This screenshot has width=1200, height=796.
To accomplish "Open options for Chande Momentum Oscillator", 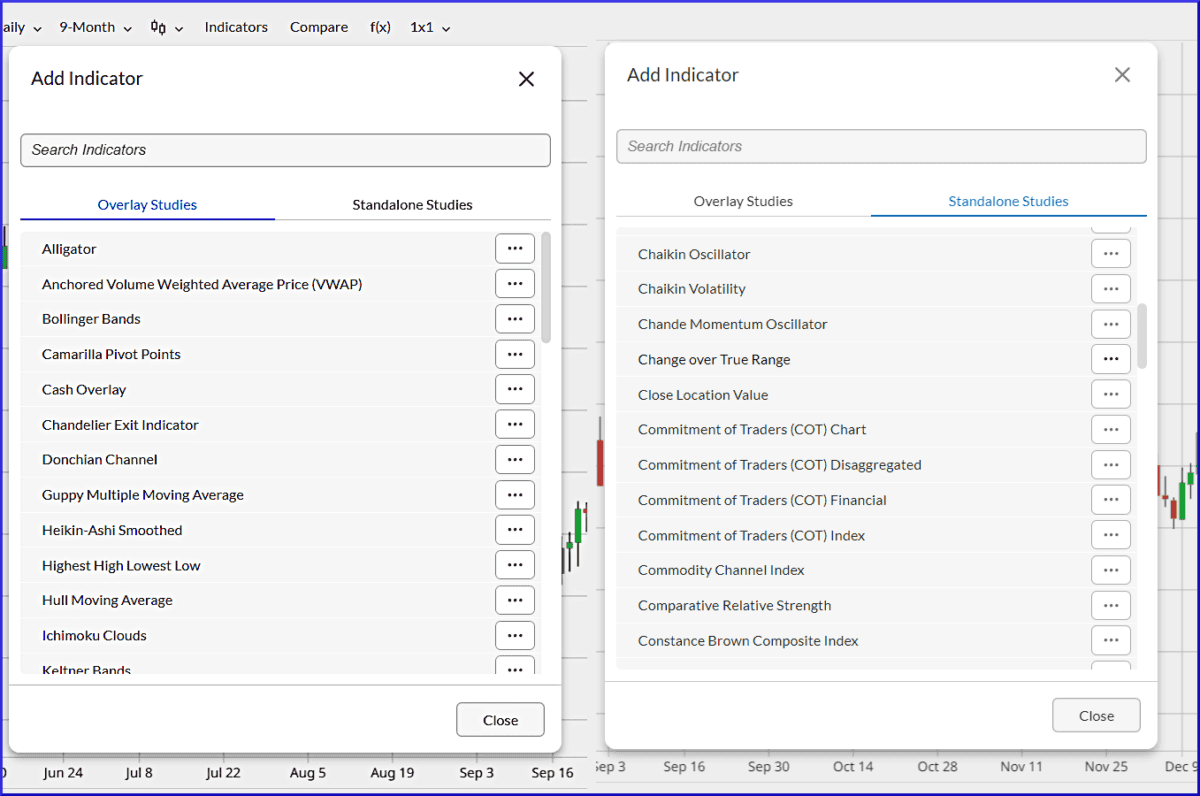I will (1110, 324).
